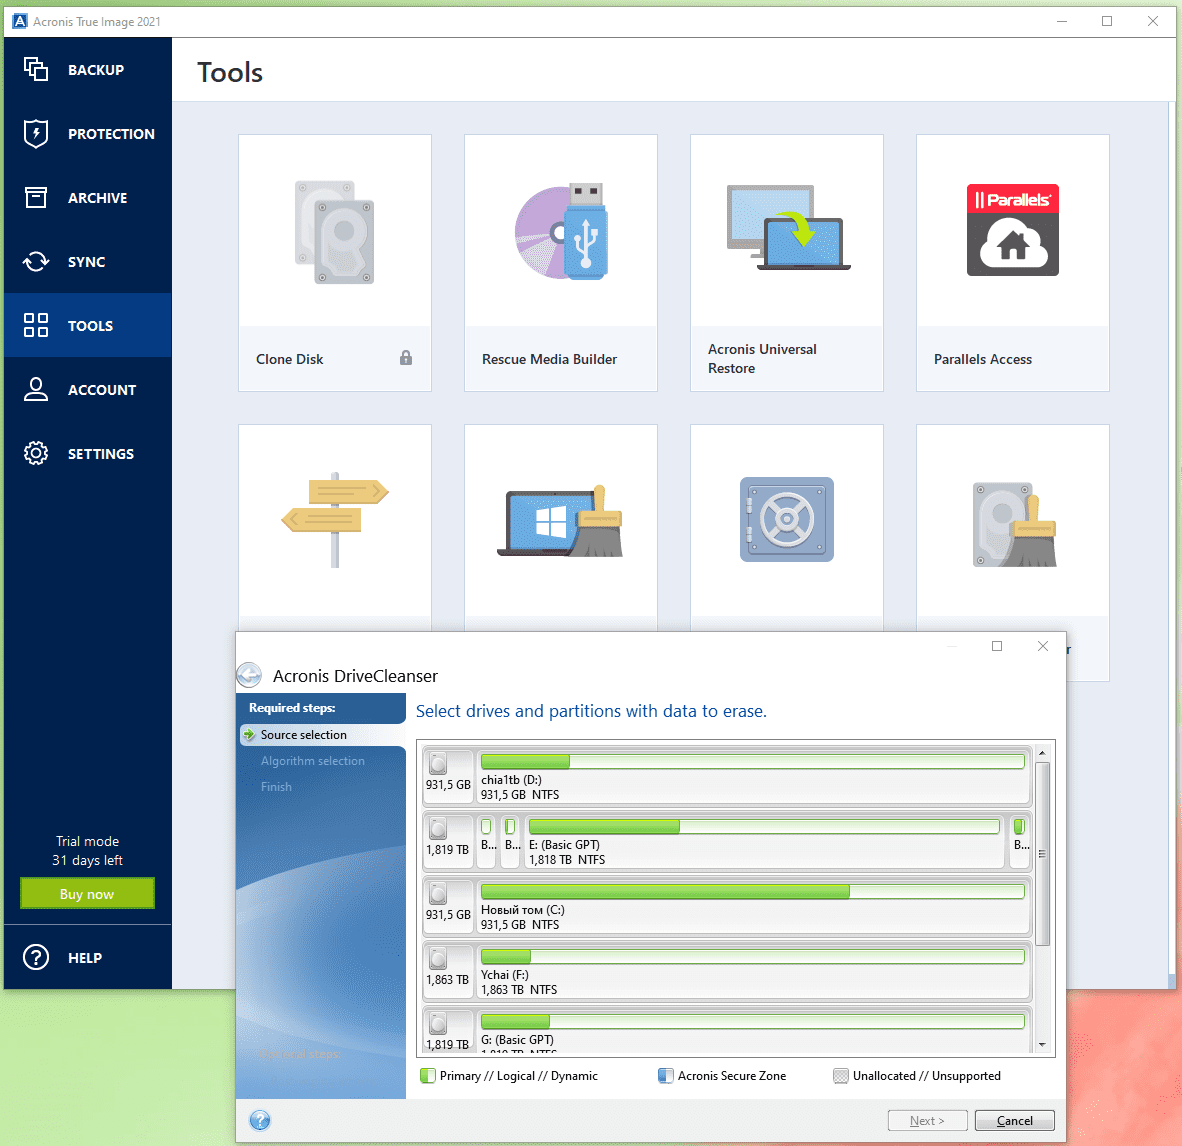Click scroll down arrow in drive list
This screenshot has height=1146, width=1182.
[x=1042, y=1044]
